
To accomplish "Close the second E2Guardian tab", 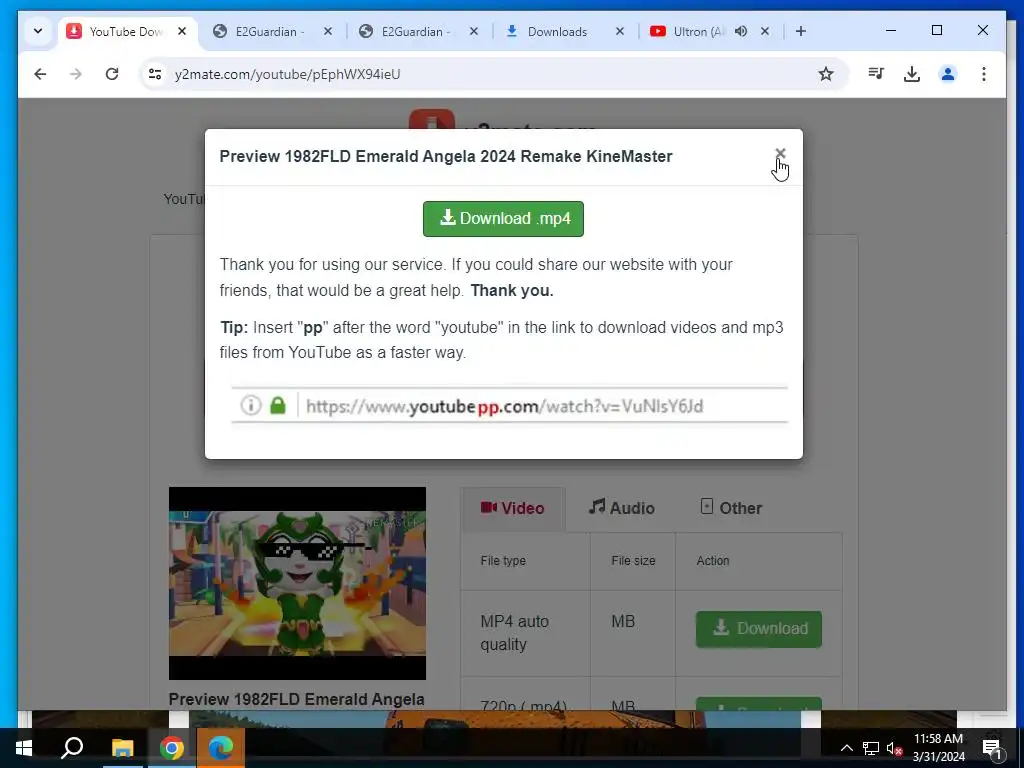I will pos(474,31).
